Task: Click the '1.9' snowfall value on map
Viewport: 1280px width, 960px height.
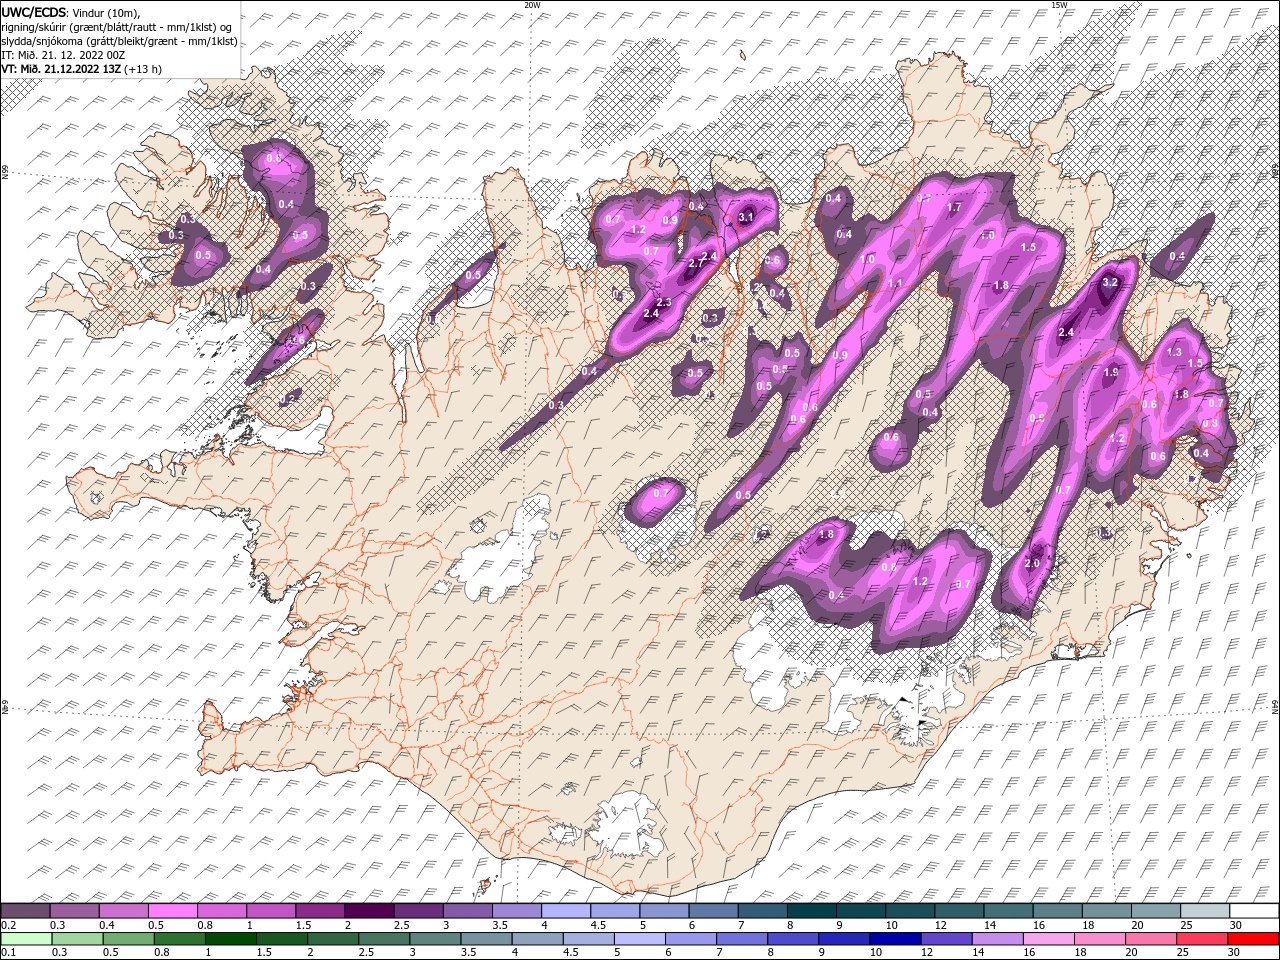Action: (x=1111, y=372)
